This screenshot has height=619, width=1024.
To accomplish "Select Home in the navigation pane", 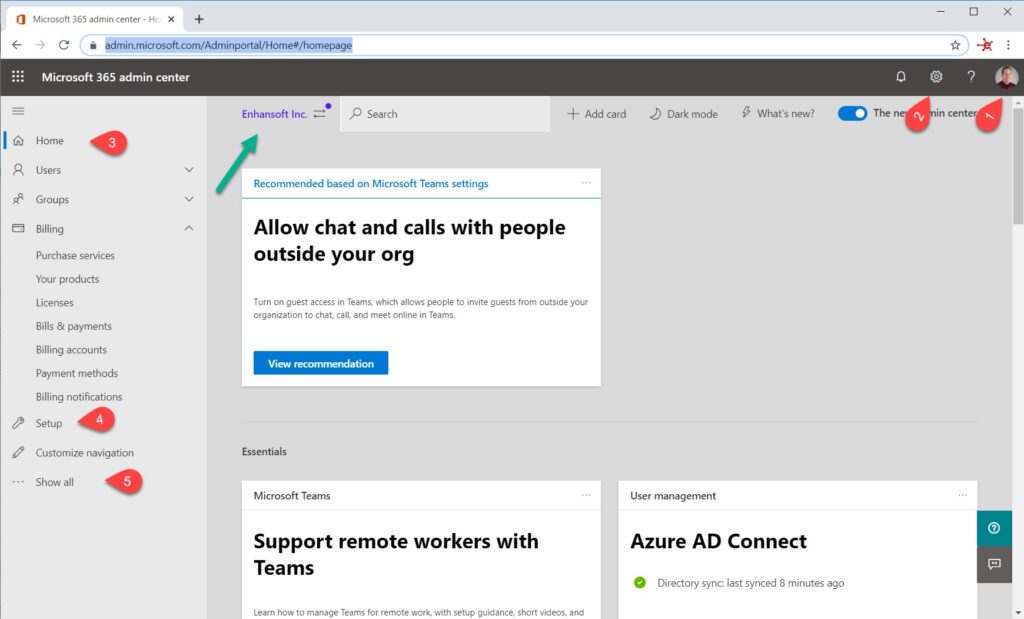I will click(x=52, y=141).
